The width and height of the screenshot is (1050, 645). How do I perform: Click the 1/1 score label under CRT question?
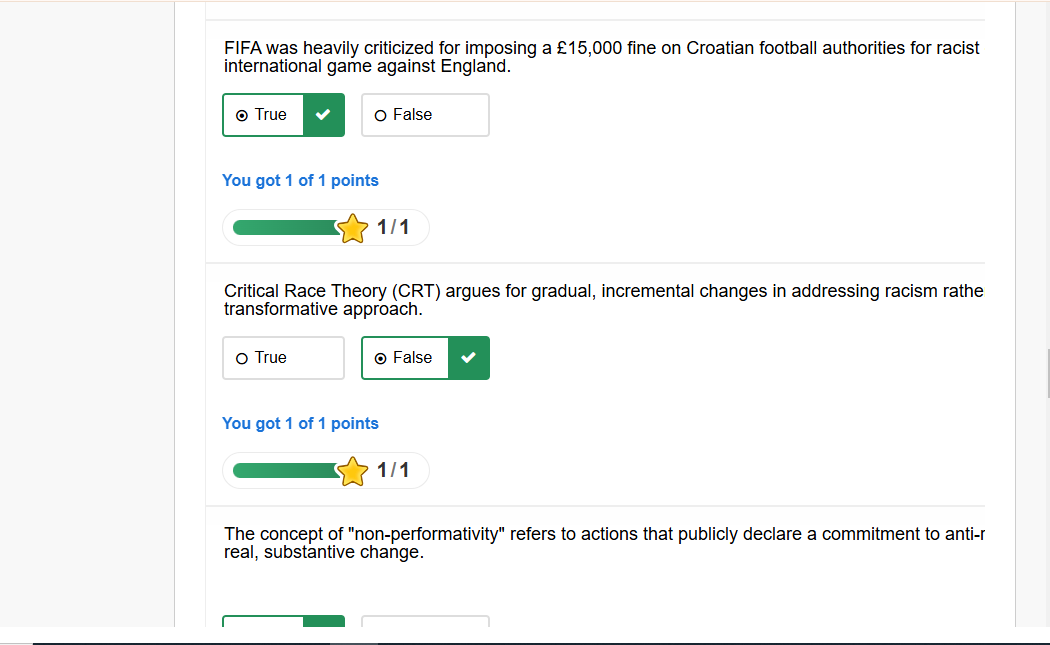(393, 471)
